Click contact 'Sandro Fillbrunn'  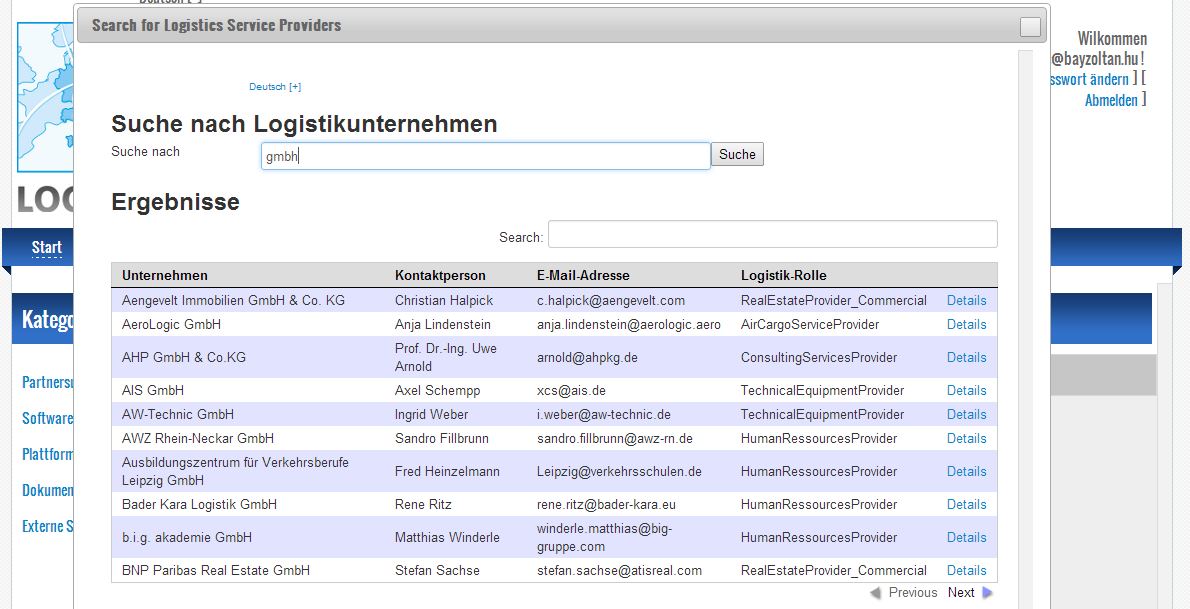click(x=442, y=438)
